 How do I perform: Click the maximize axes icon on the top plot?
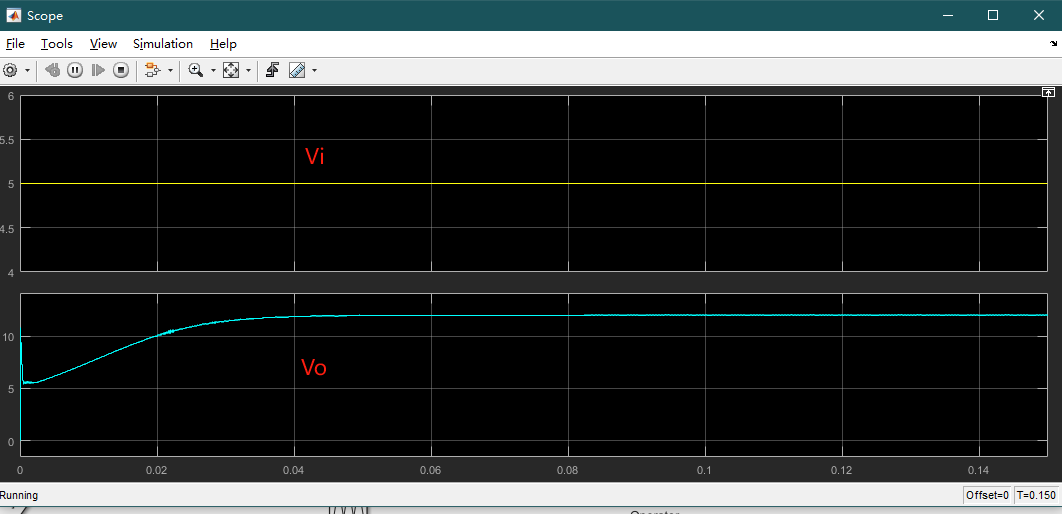pos(1048,91)
